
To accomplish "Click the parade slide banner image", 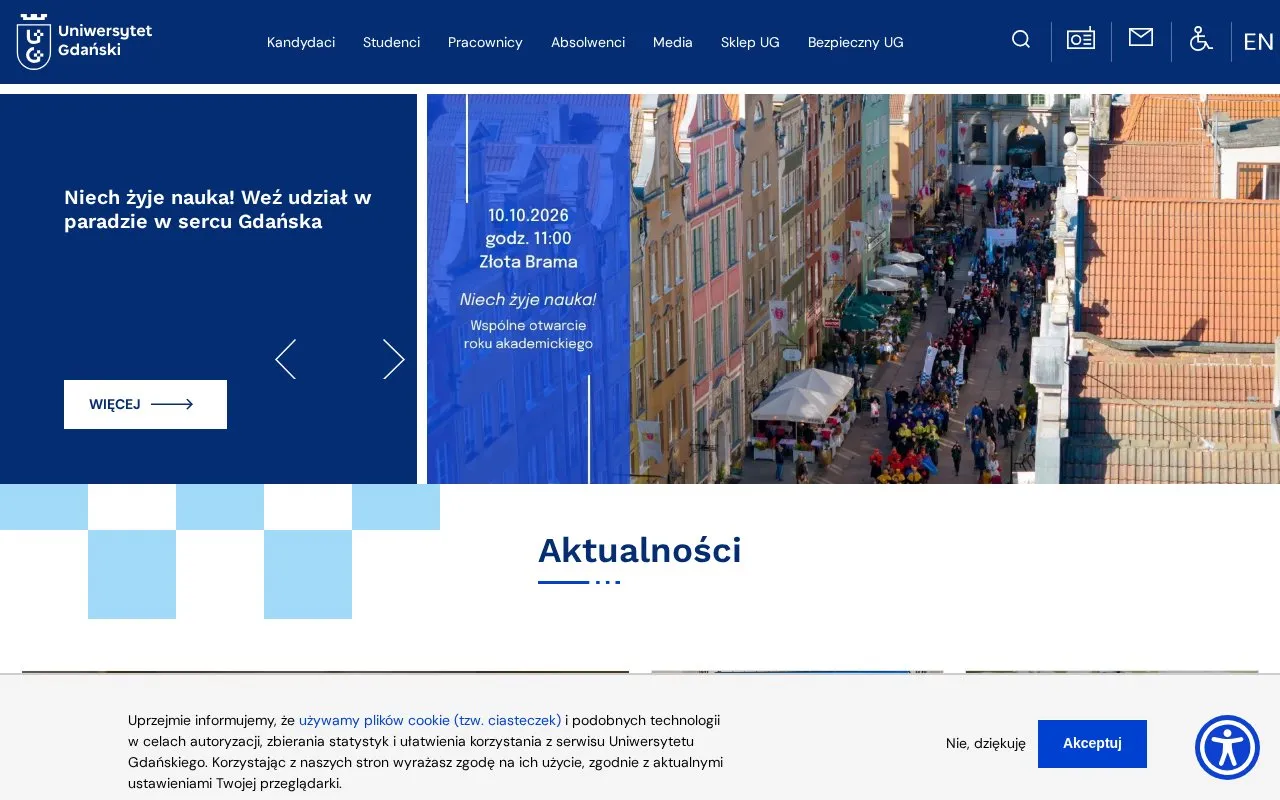I will tap(853, 289).
